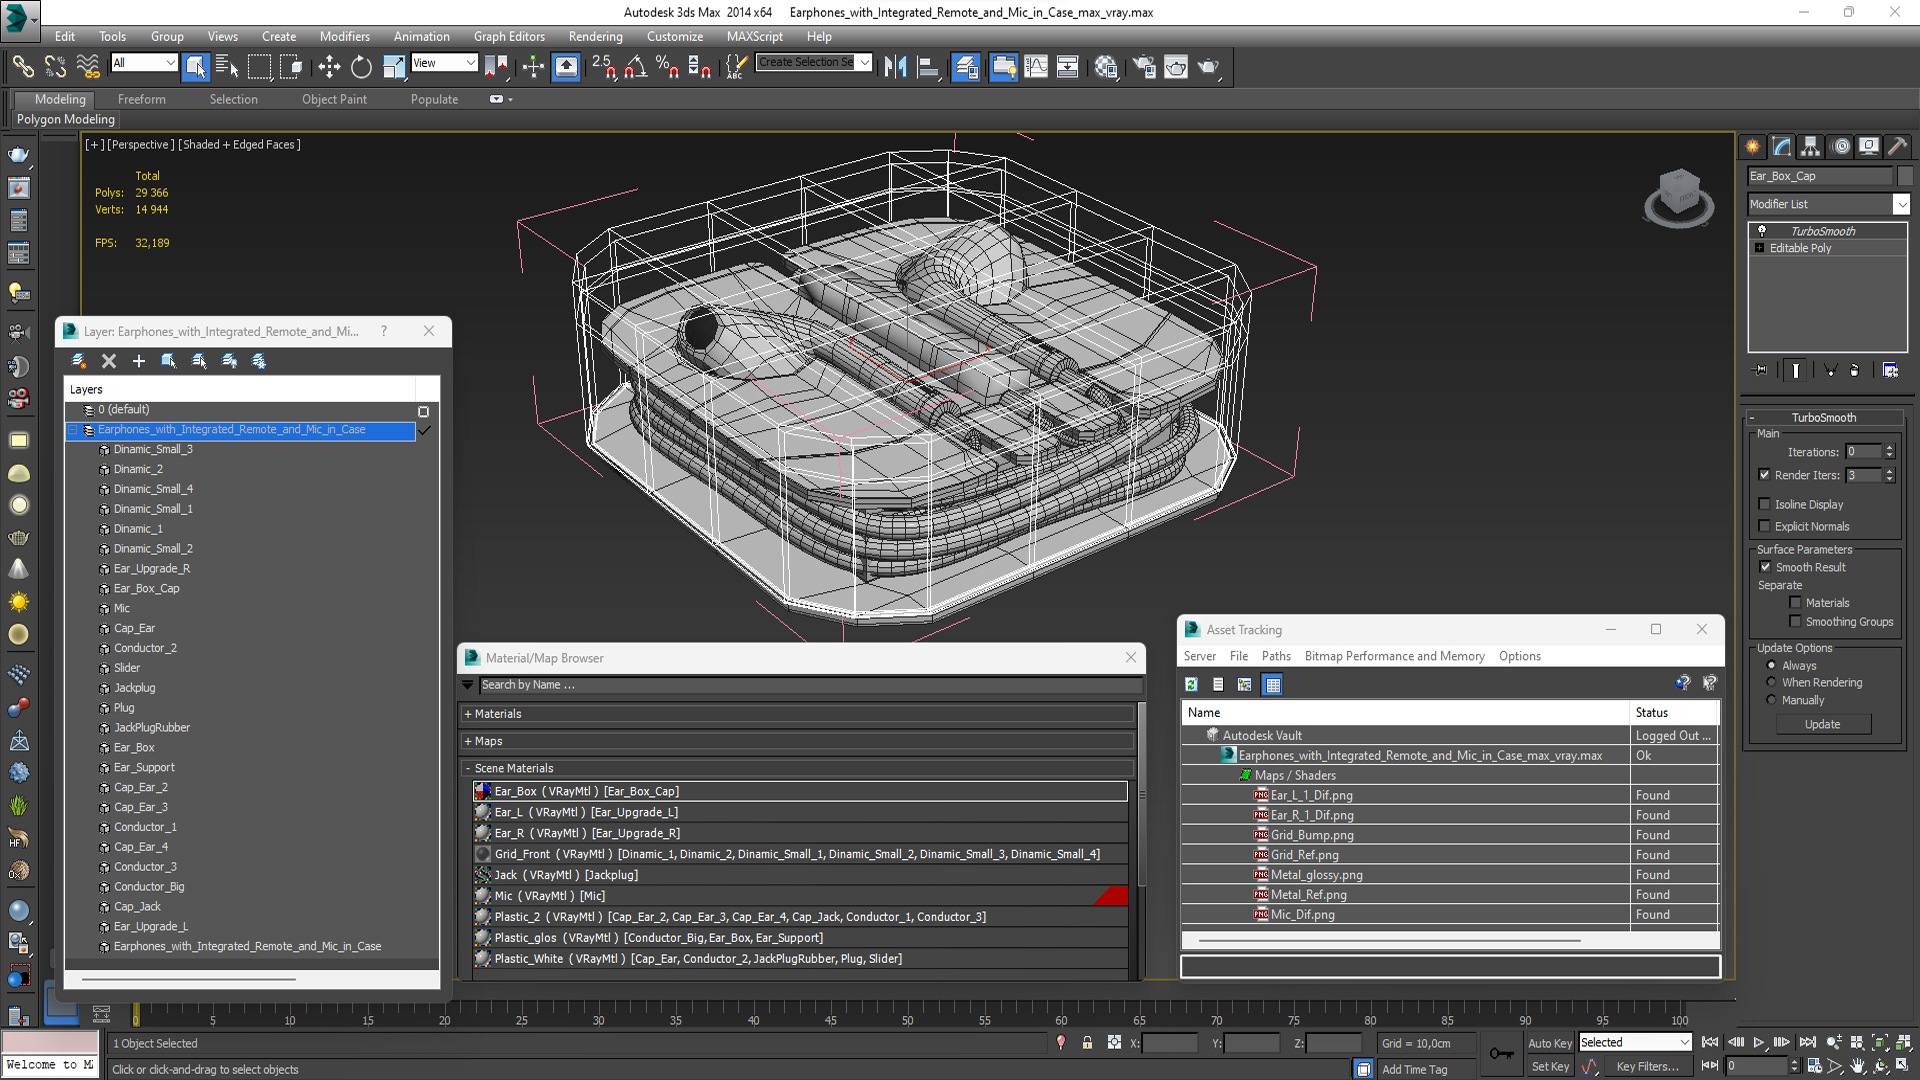The width and height of the screenshot is (1920, 1080).
Task: Open the Modifier List dropdown
Action: [x=1901, y=204]
